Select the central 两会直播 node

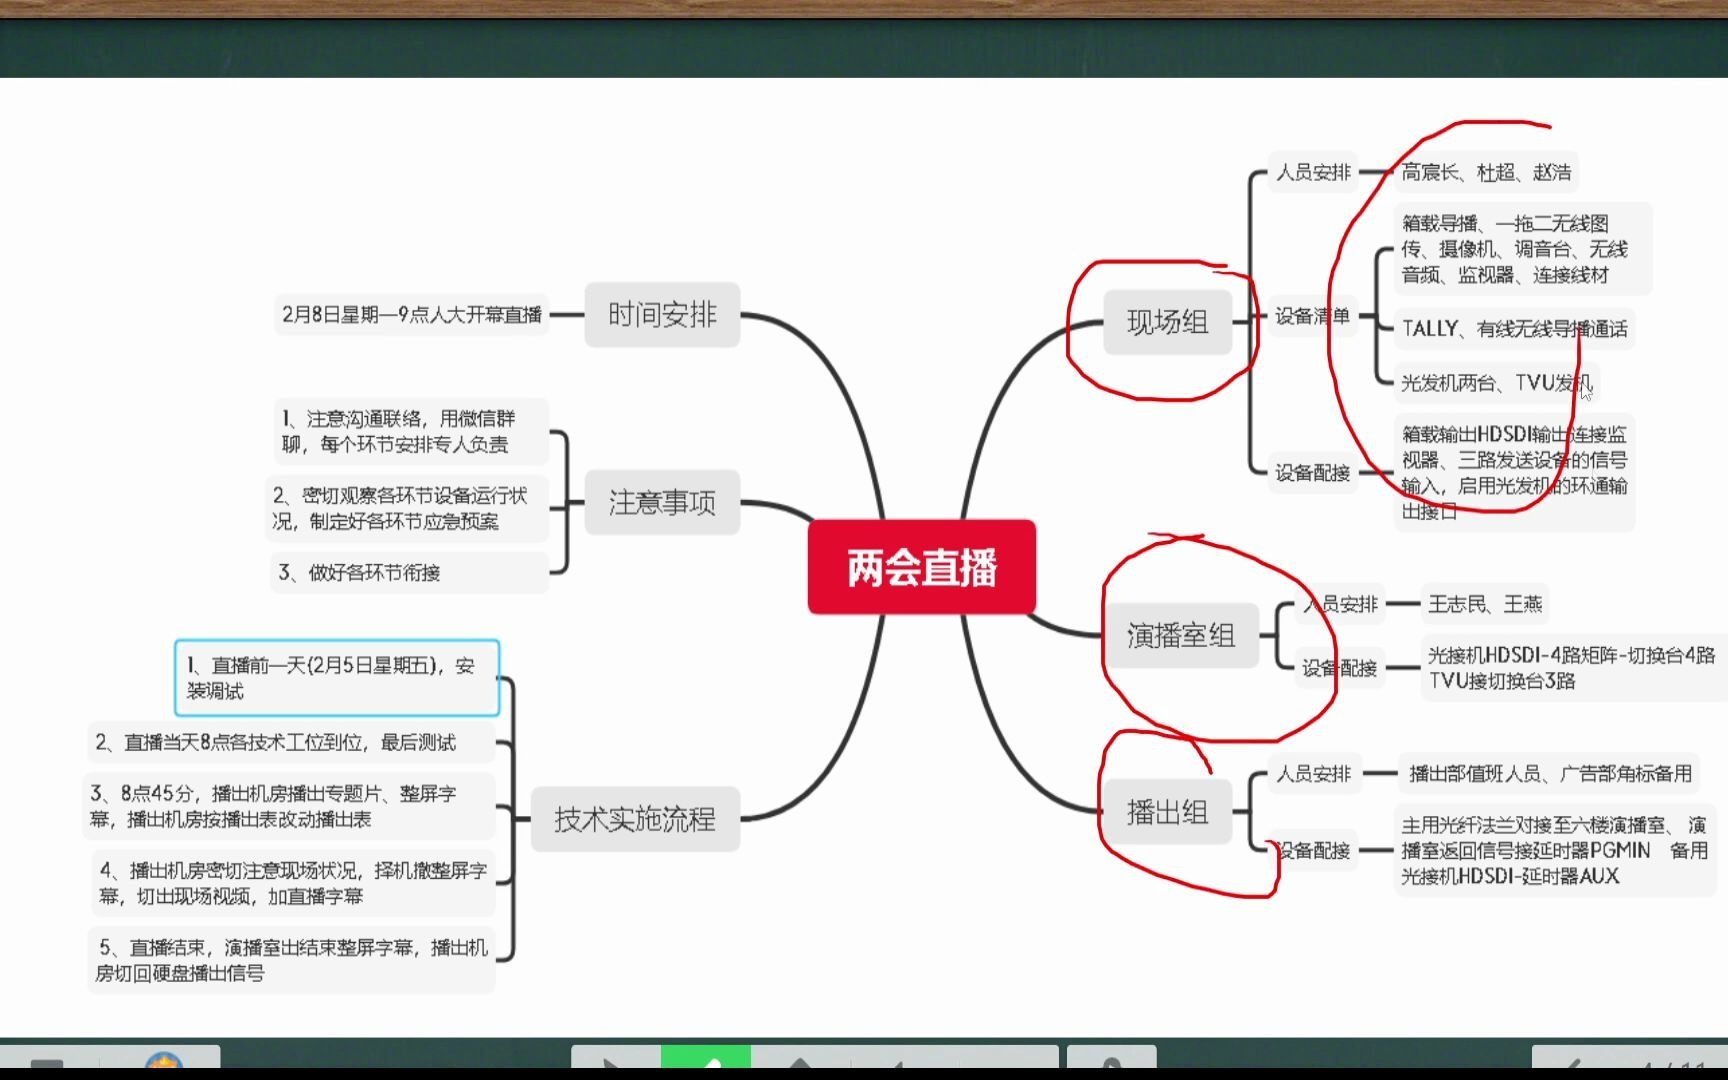(x=921, y=567)
